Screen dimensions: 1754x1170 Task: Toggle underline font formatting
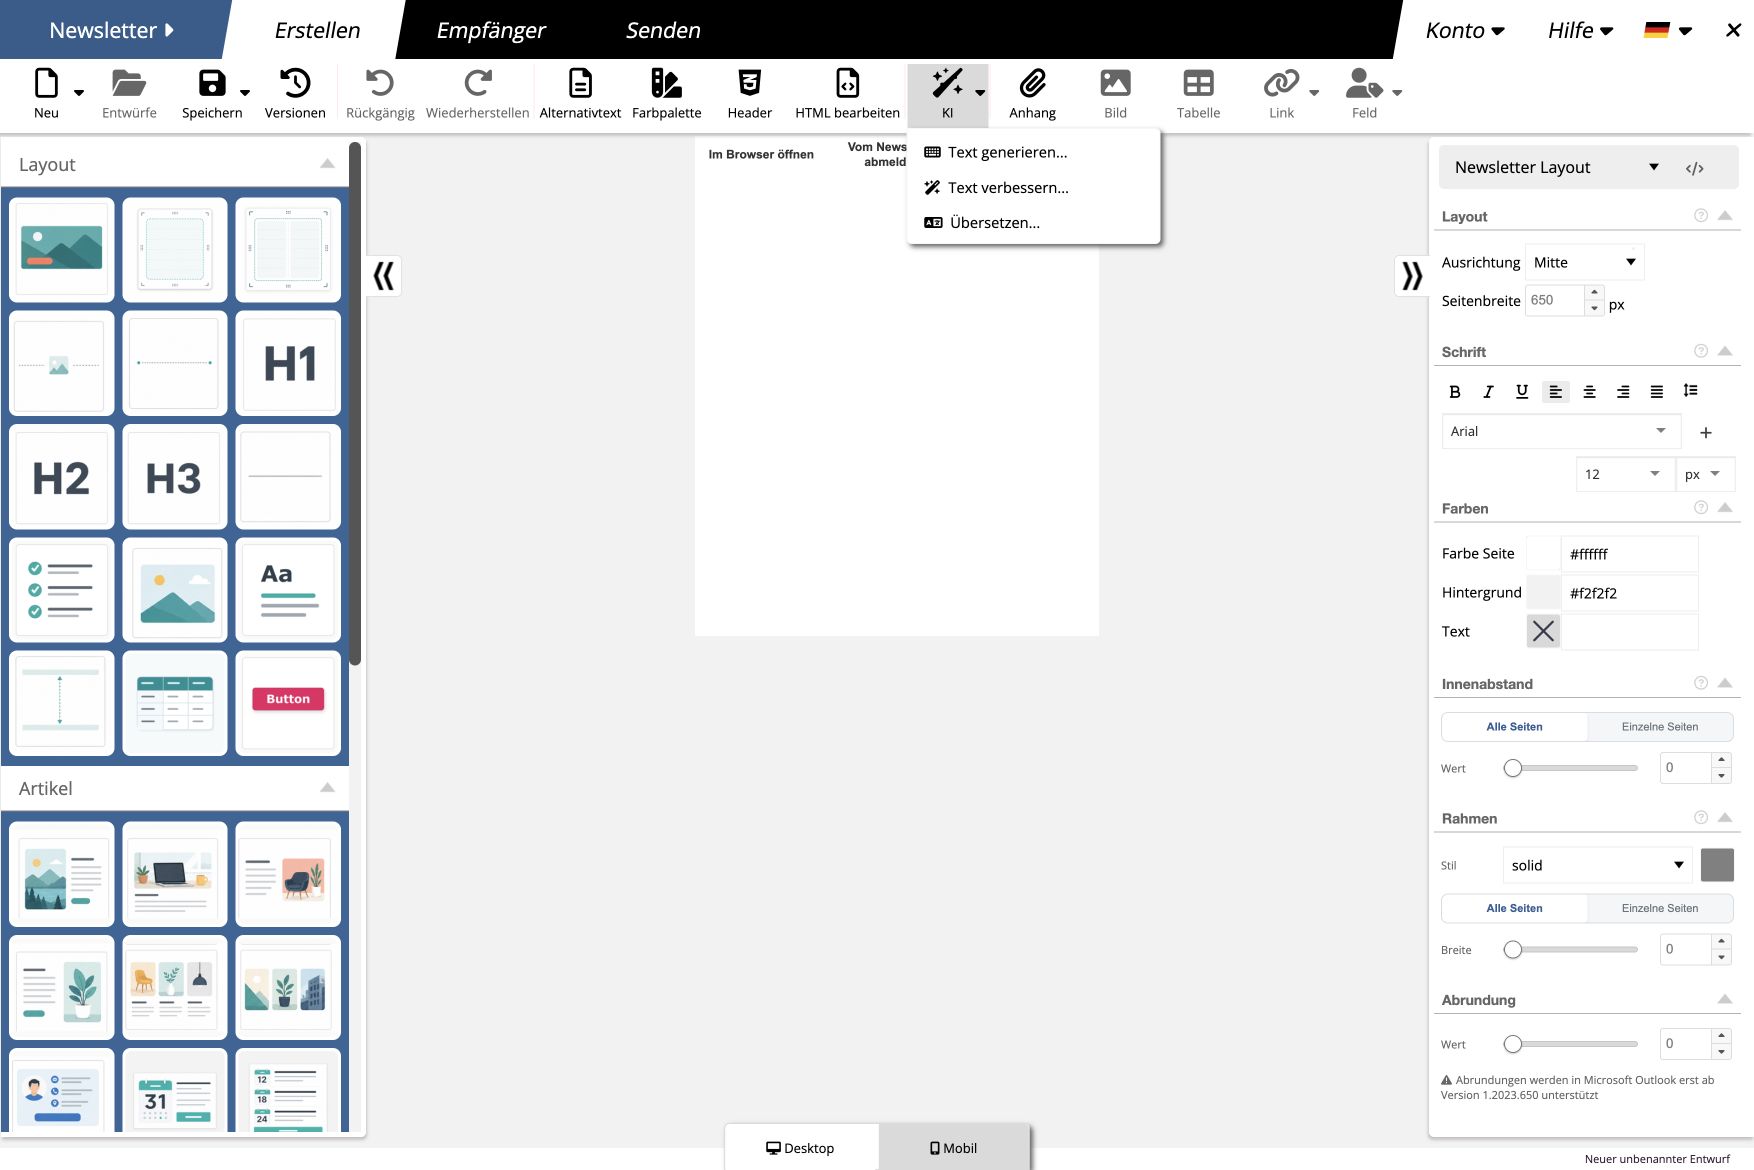[1522, 392]
